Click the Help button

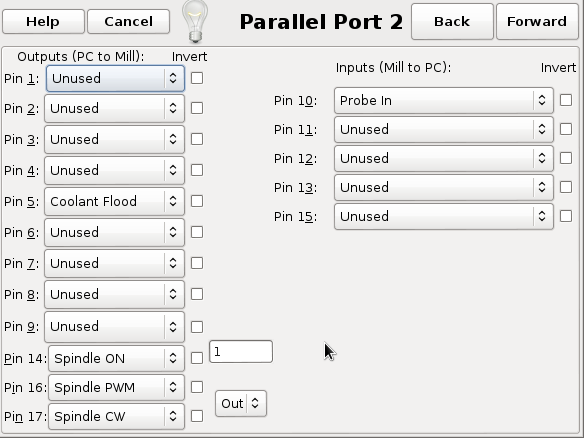click(43, 22)
